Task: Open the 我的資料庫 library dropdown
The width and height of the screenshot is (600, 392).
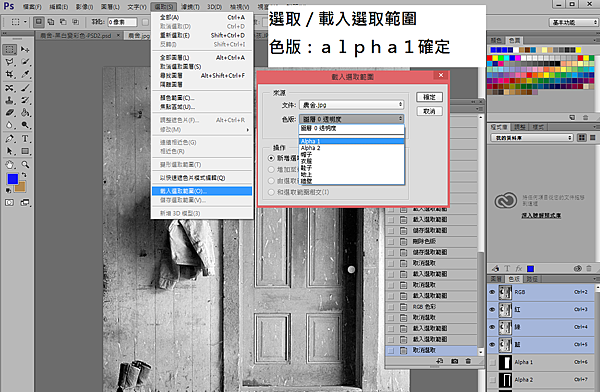Action: pyautogui.click(x=532, y=137)
